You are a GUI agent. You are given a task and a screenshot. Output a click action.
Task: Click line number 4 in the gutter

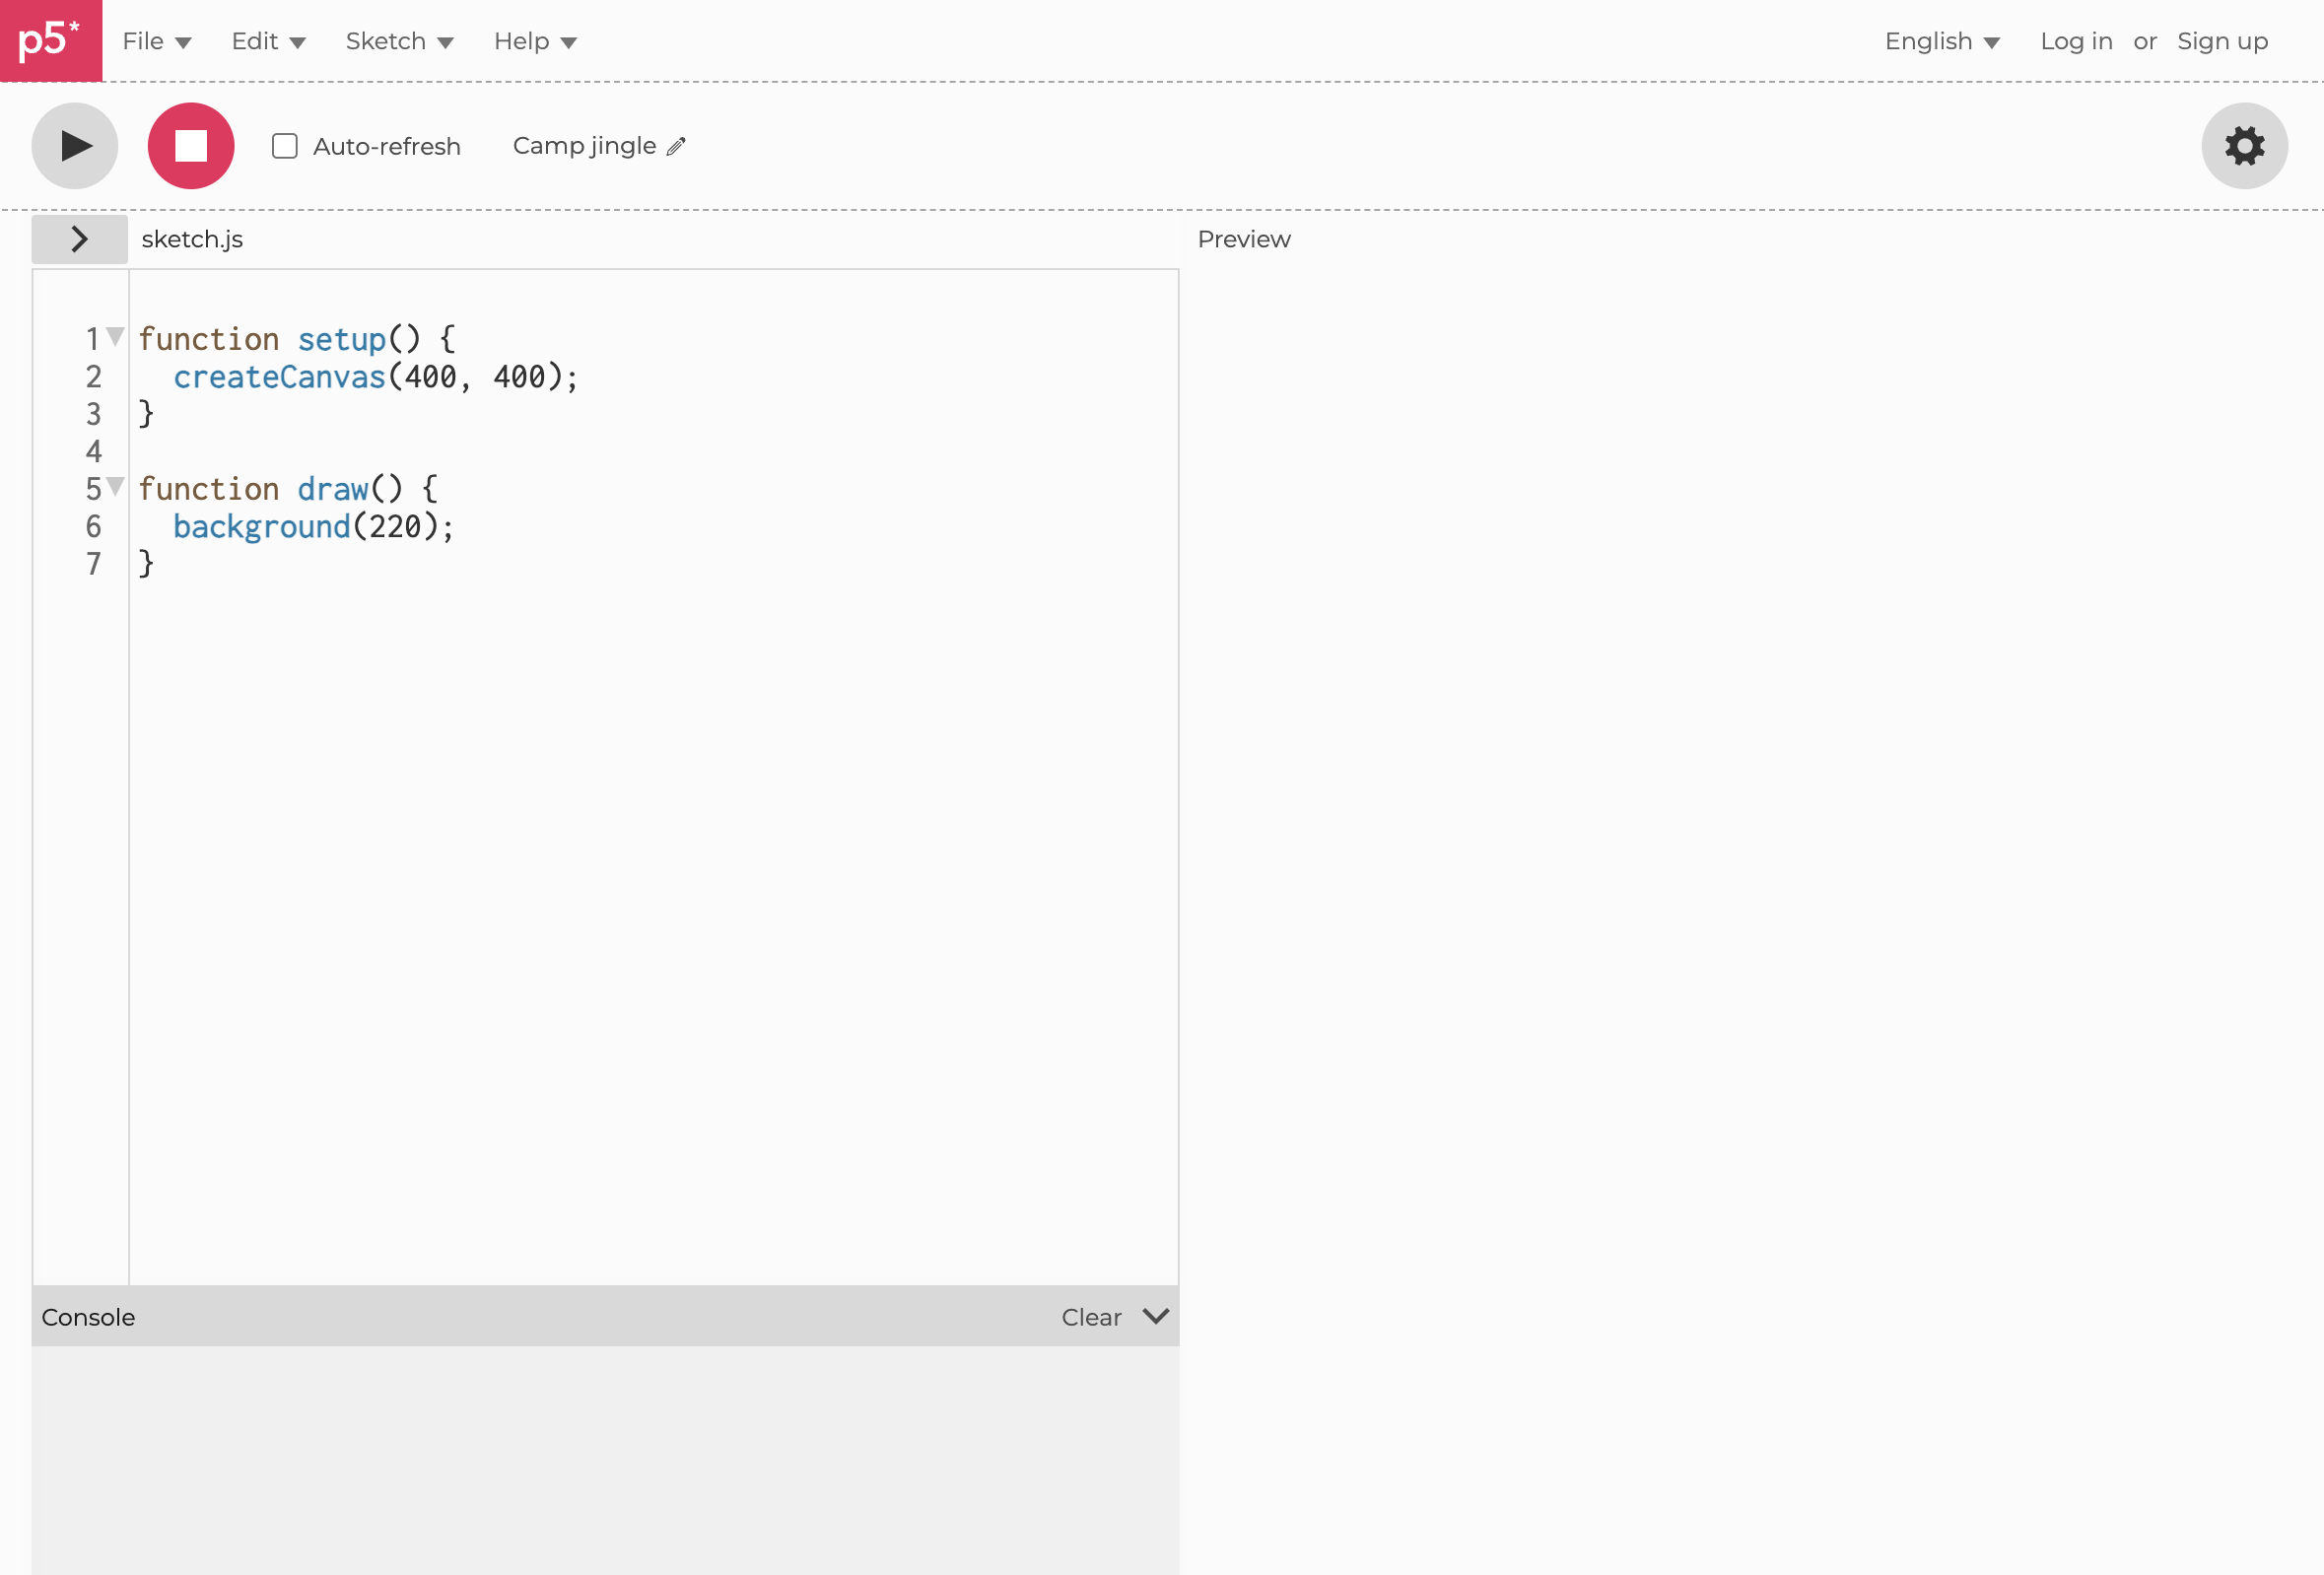tap(94, 451)
